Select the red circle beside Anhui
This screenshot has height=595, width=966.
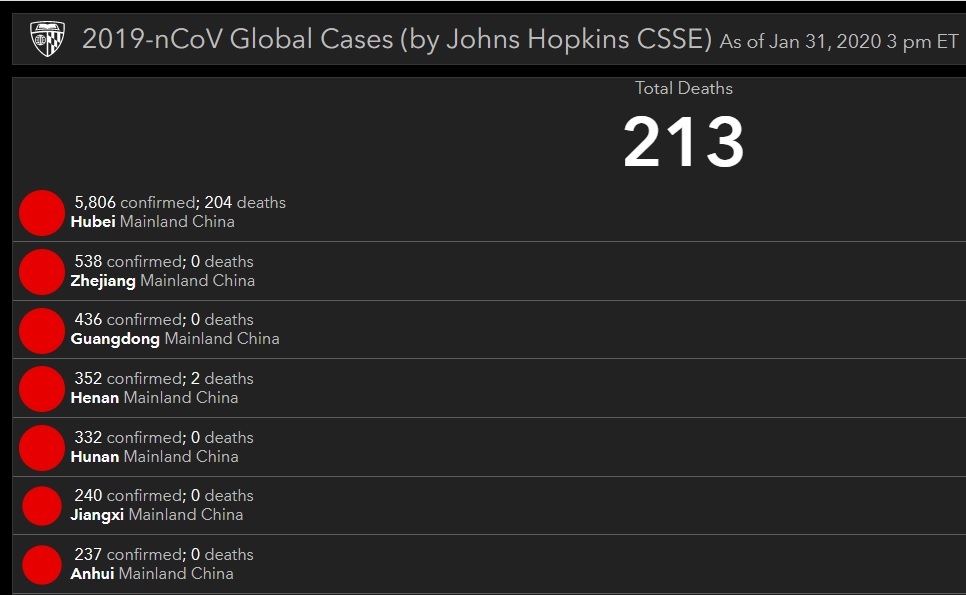(x=42, y=565)
